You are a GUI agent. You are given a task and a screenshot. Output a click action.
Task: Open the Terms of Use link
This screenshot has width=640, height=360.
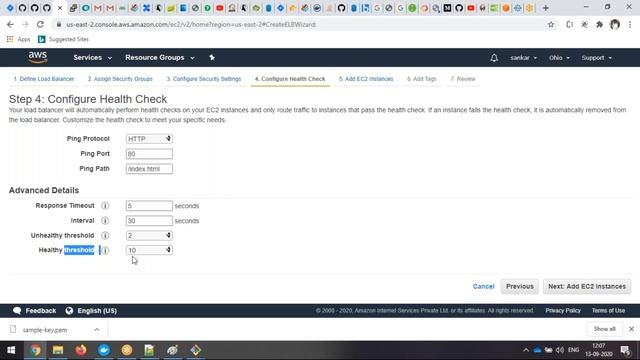coord(608,311)
